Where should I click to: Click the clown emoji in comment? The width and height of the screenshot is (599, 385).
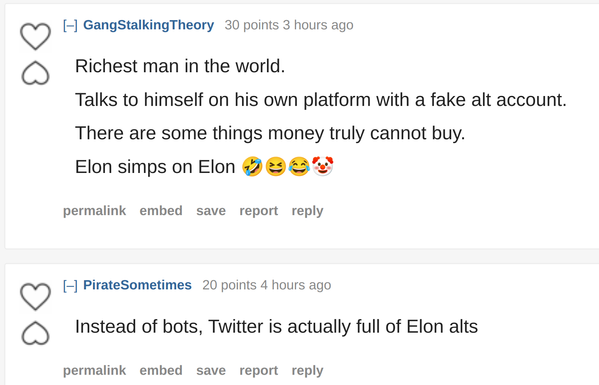point(323,166)
